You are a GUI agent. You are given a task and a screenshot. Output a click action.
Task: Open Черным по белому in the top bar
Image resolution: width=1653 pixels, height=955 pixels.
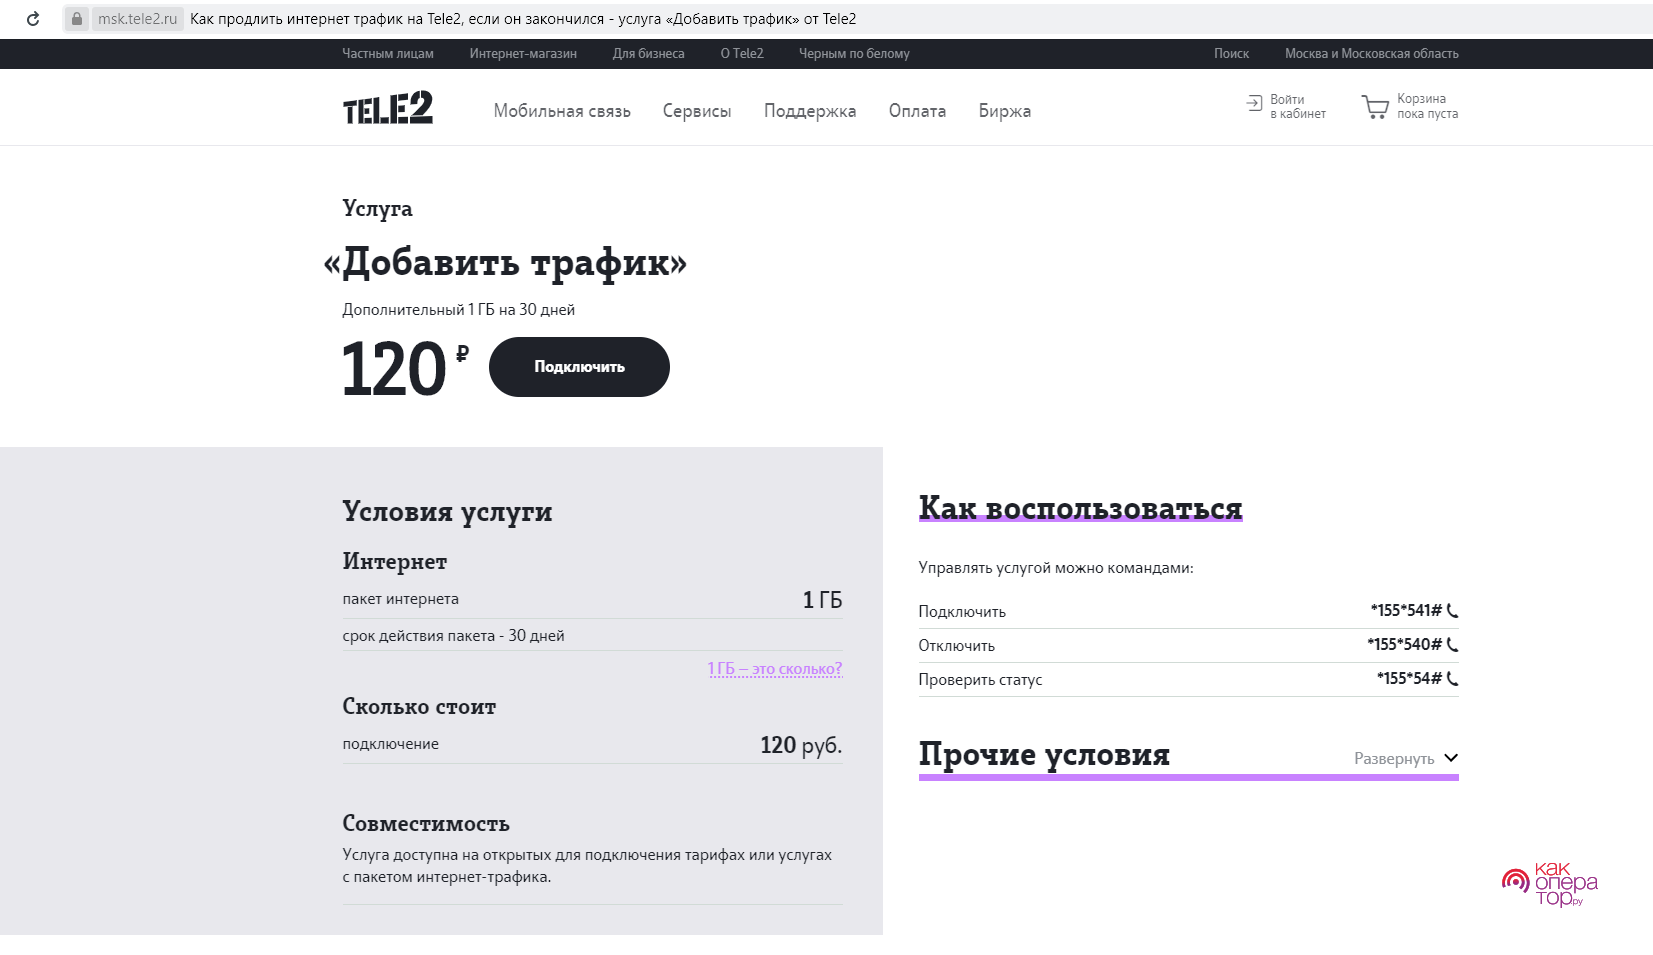(854, 54)
